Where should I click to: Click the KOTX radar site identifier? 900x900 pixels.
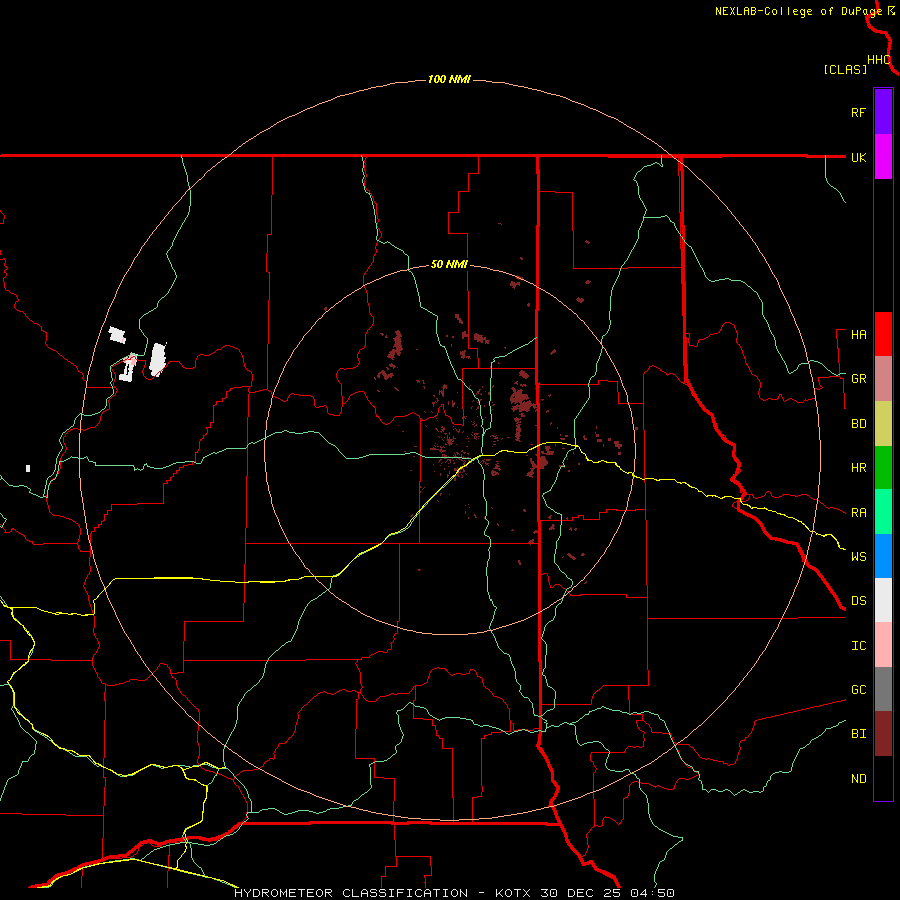click(x=514, y=893)
